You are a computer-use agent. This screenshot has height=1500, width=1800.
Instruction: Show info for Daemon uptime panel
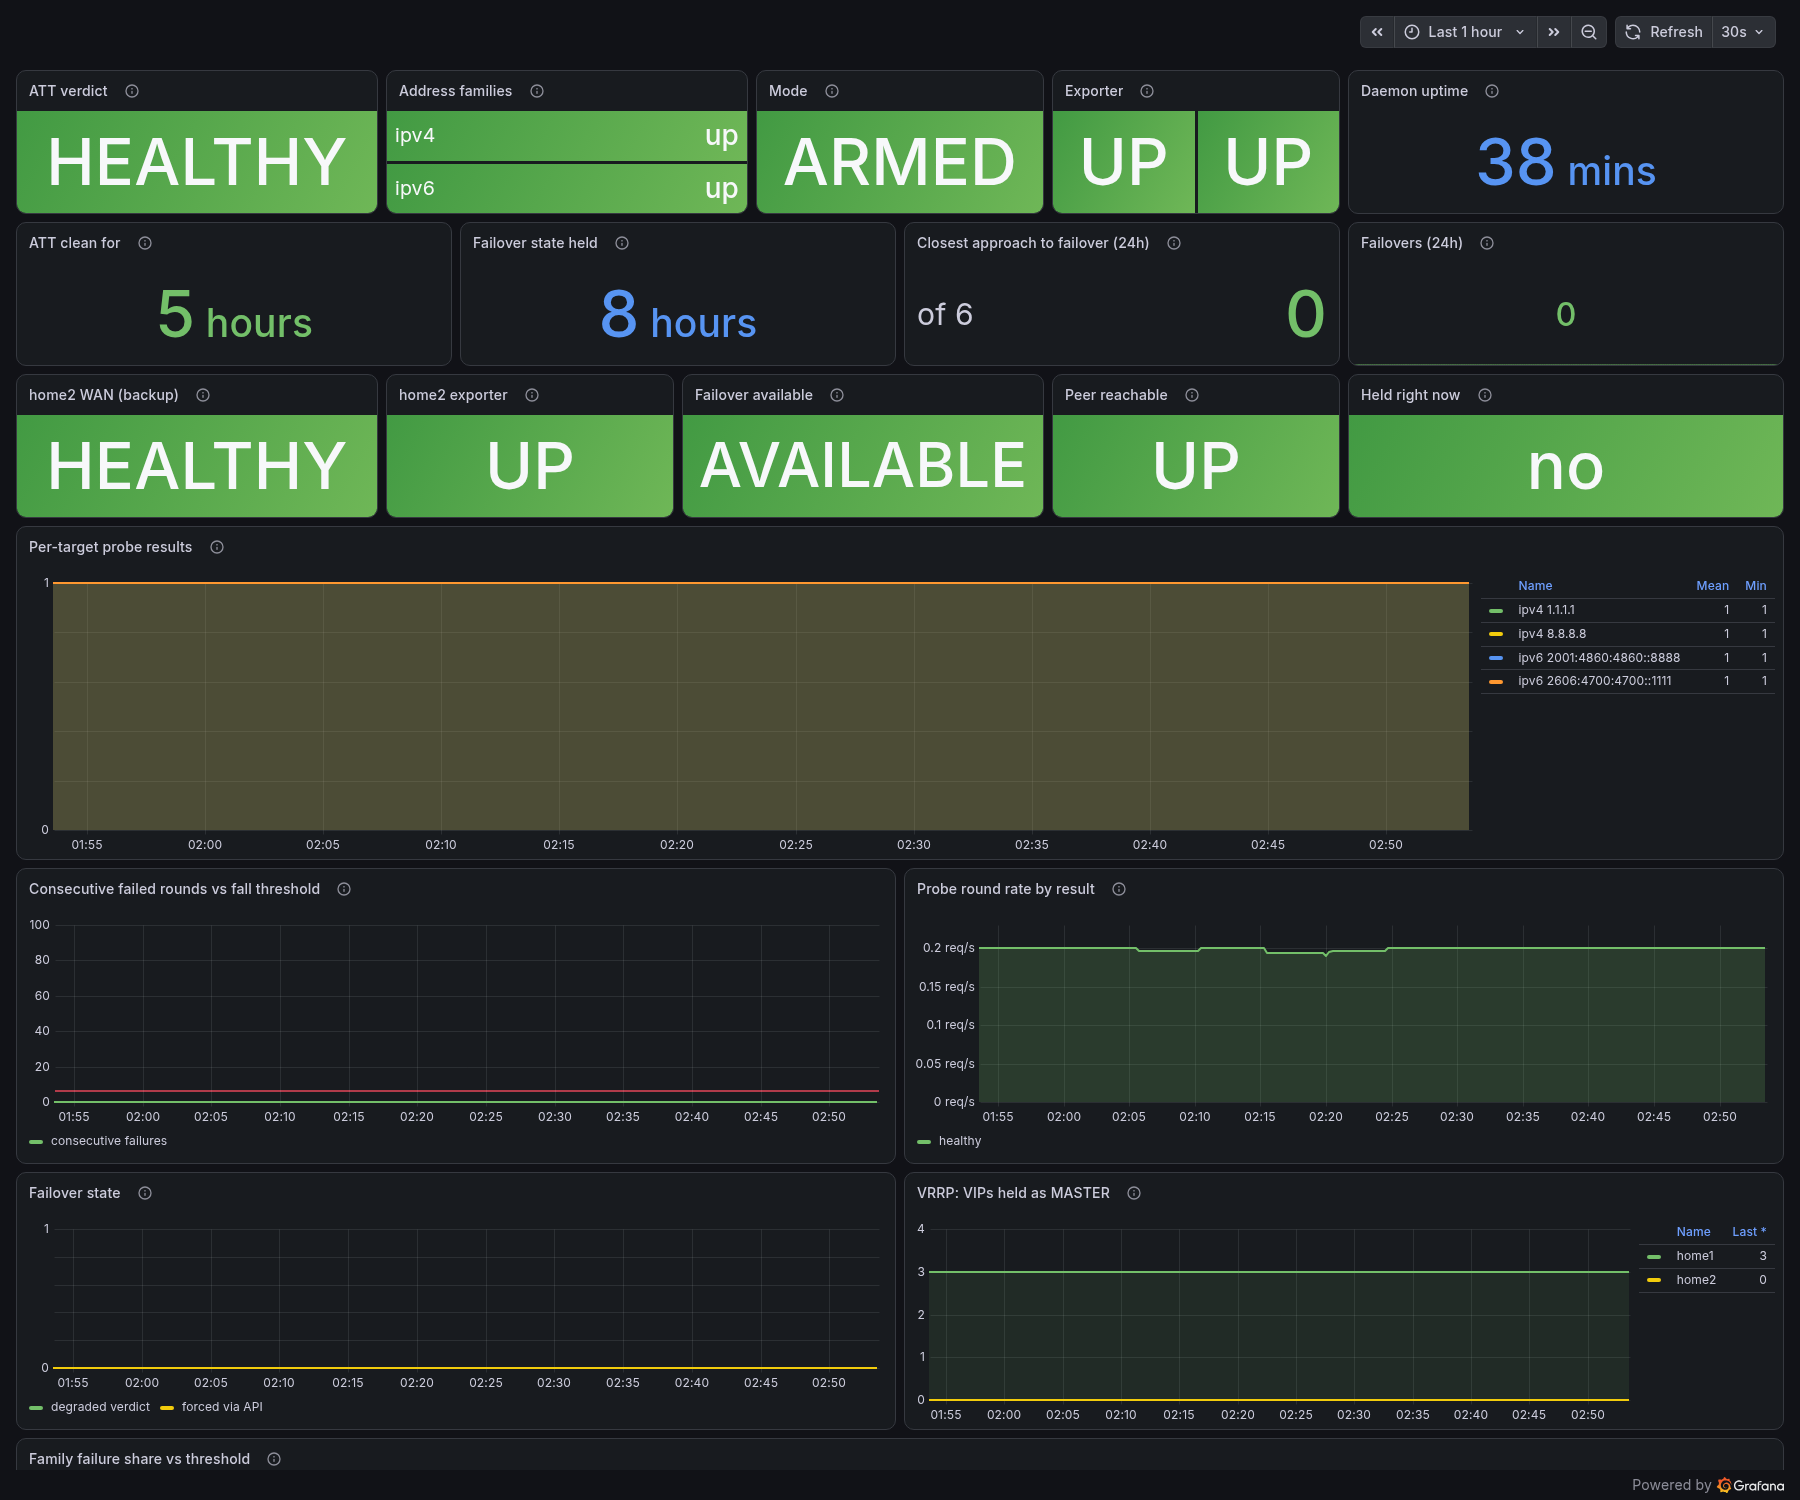click(1492, 91)
